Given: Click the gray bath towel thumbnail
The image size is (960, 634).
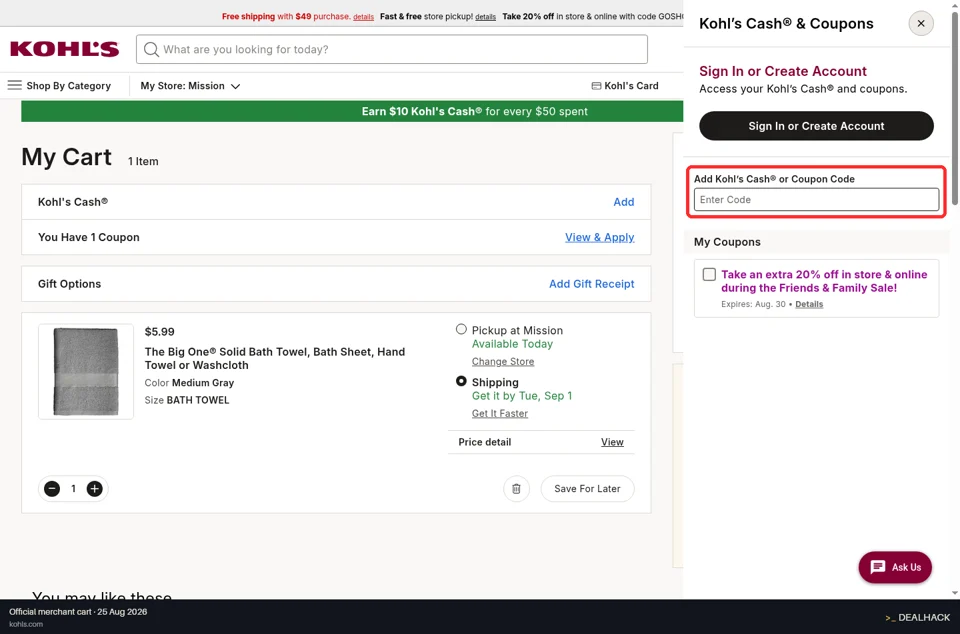Looking at the screenshot, I should tap(86, 371).
